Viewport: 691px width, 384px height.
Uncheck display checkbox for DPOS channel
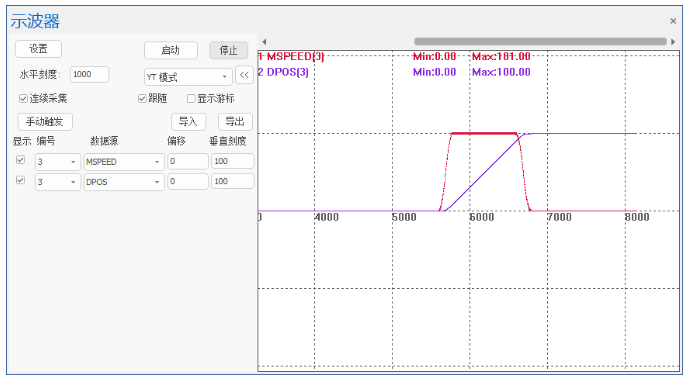(20, 180)
